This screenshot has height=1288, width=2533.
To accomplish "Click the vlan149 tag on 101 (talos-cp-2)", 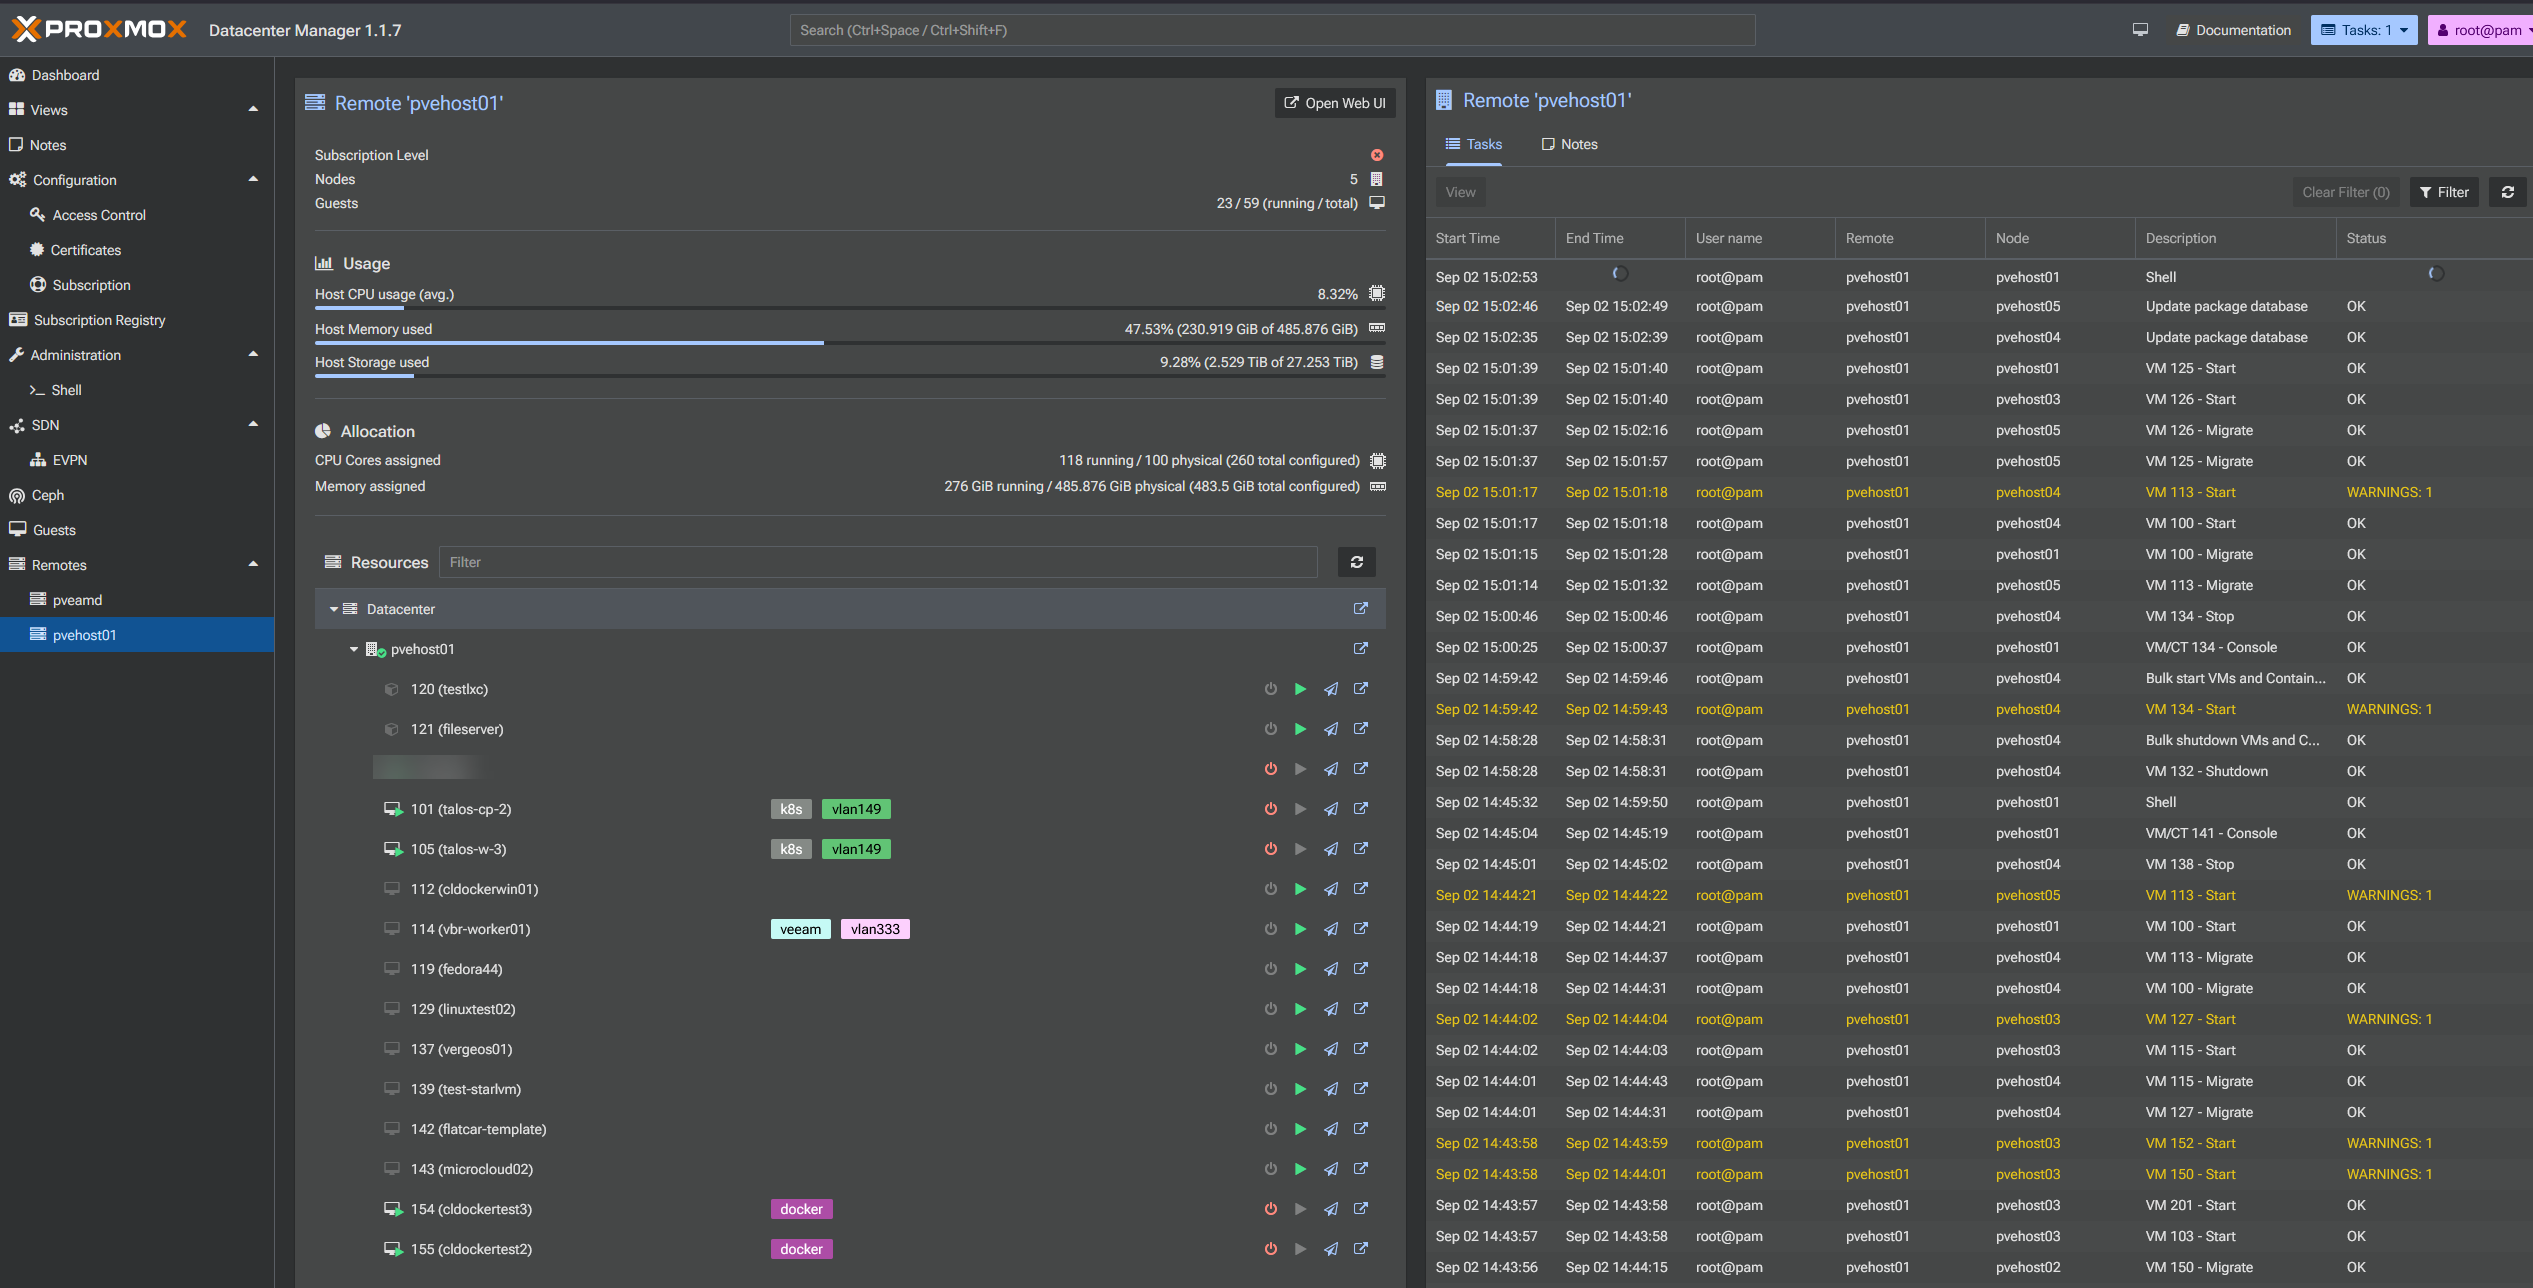I will click(856, 809).
